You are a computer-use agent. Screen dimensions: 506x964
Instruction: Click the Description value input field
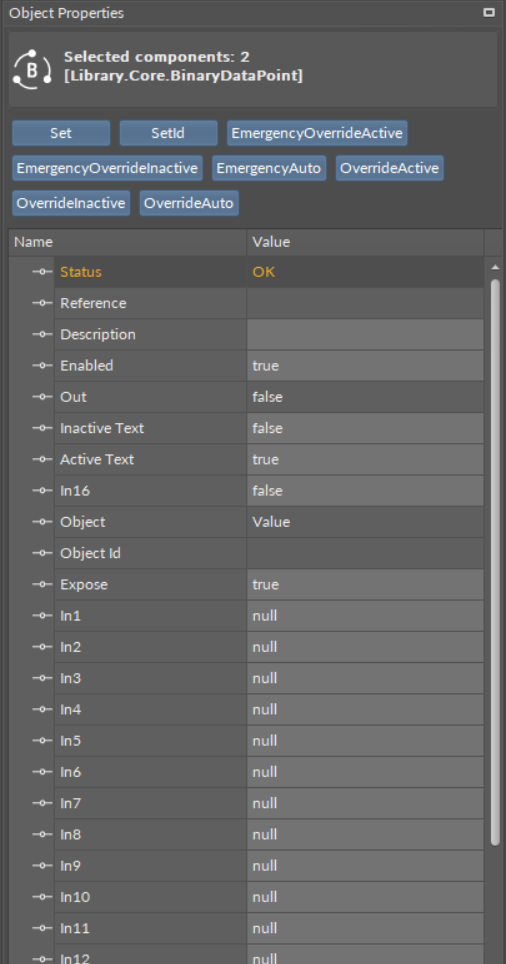pos(365,334)
